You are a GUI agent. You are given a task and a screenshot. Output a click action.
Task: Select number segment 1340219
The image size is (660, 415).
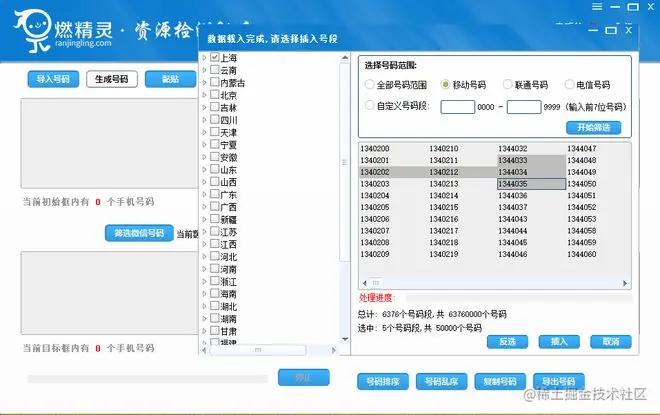[444, 254]
